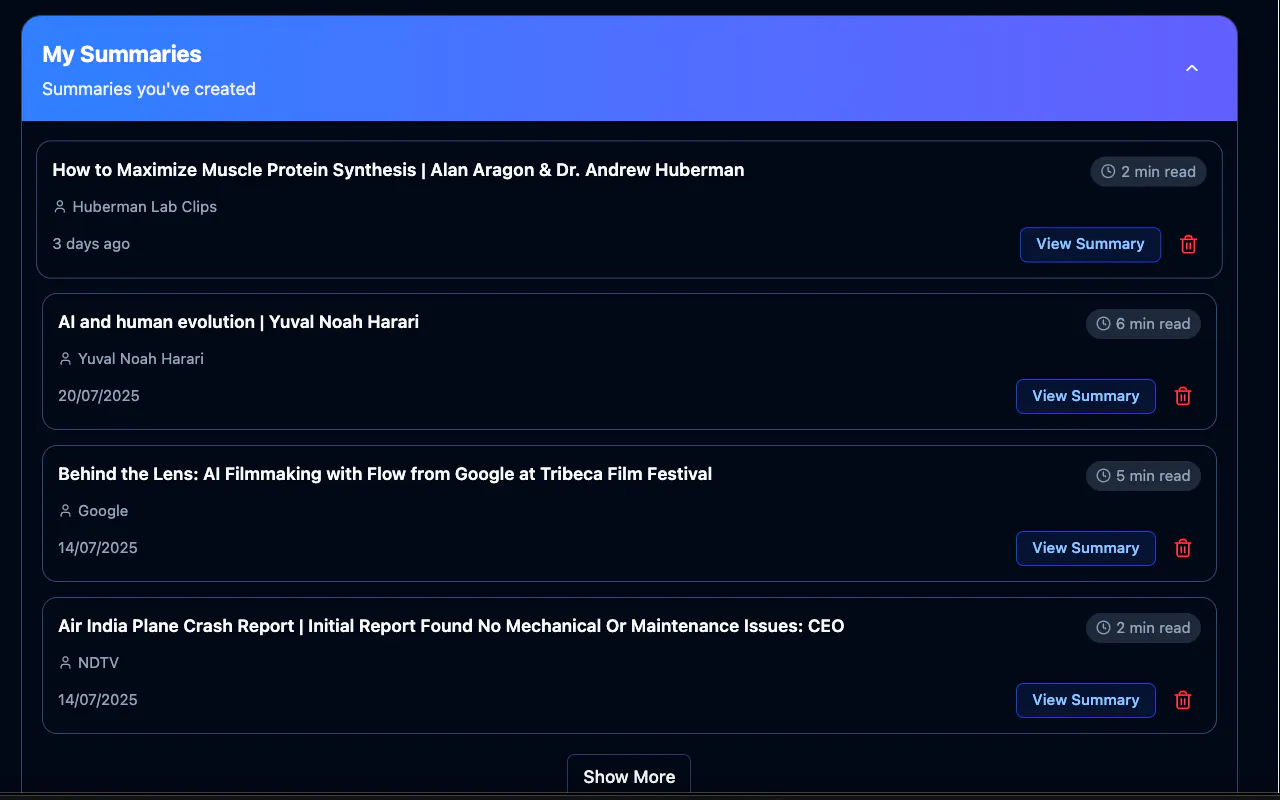Click the 'Summaries you've created' subtitle
The image size is (1280, 800).
point(149,89)
